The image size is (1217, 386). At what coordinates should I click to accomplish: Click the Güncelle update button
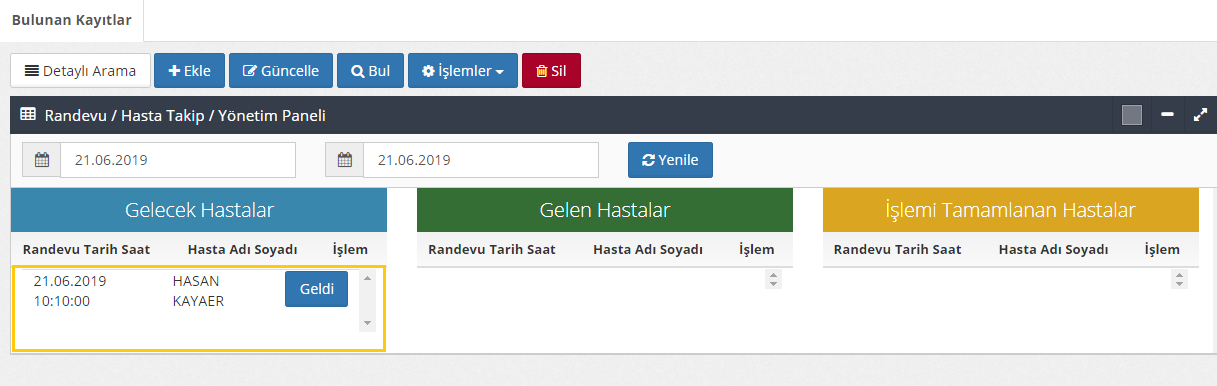[x=281, y=71]
